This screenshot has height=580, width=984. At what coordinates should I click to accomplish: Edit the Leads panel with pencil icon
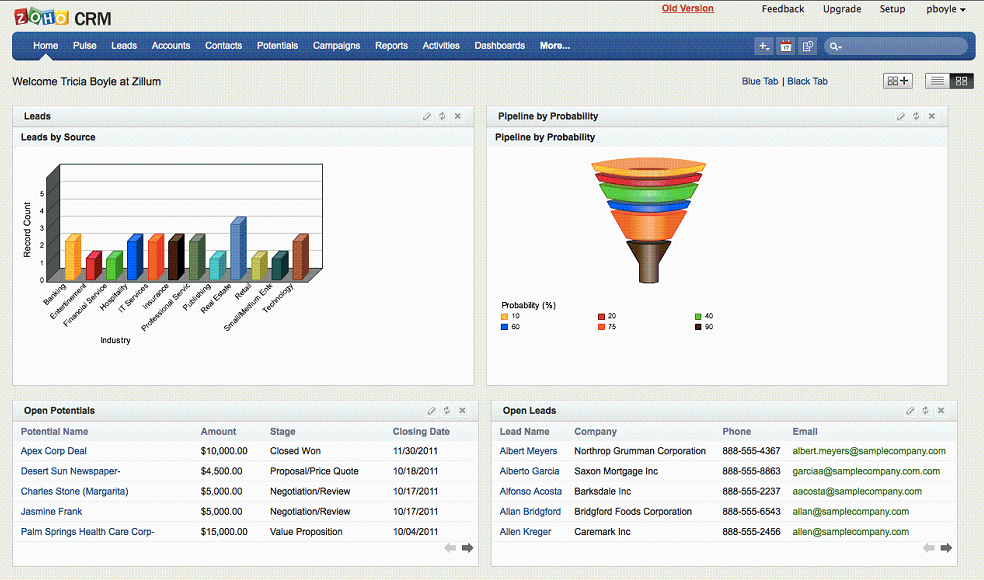pos(427,116)
